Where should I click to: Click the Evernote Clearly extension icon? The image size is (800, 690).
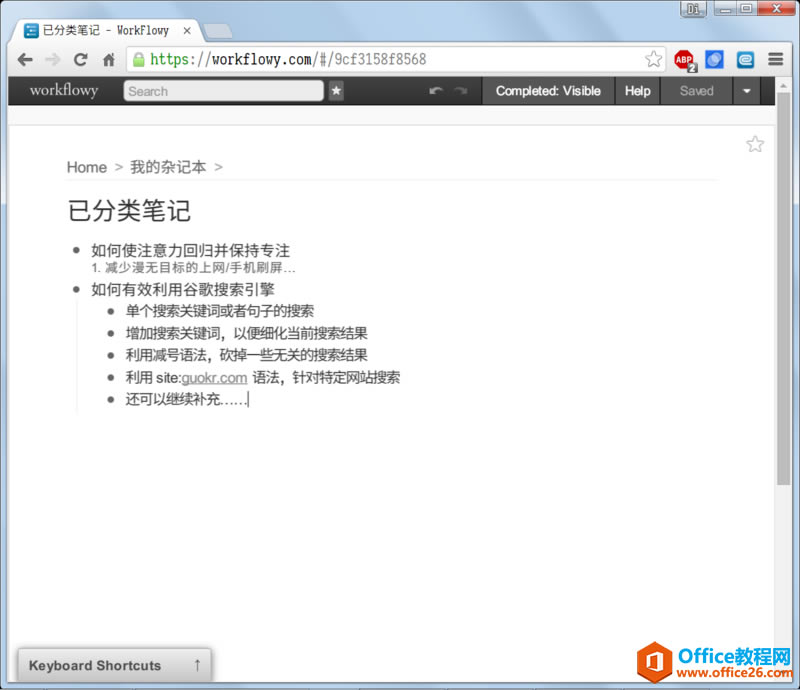(x=744, y=59)
